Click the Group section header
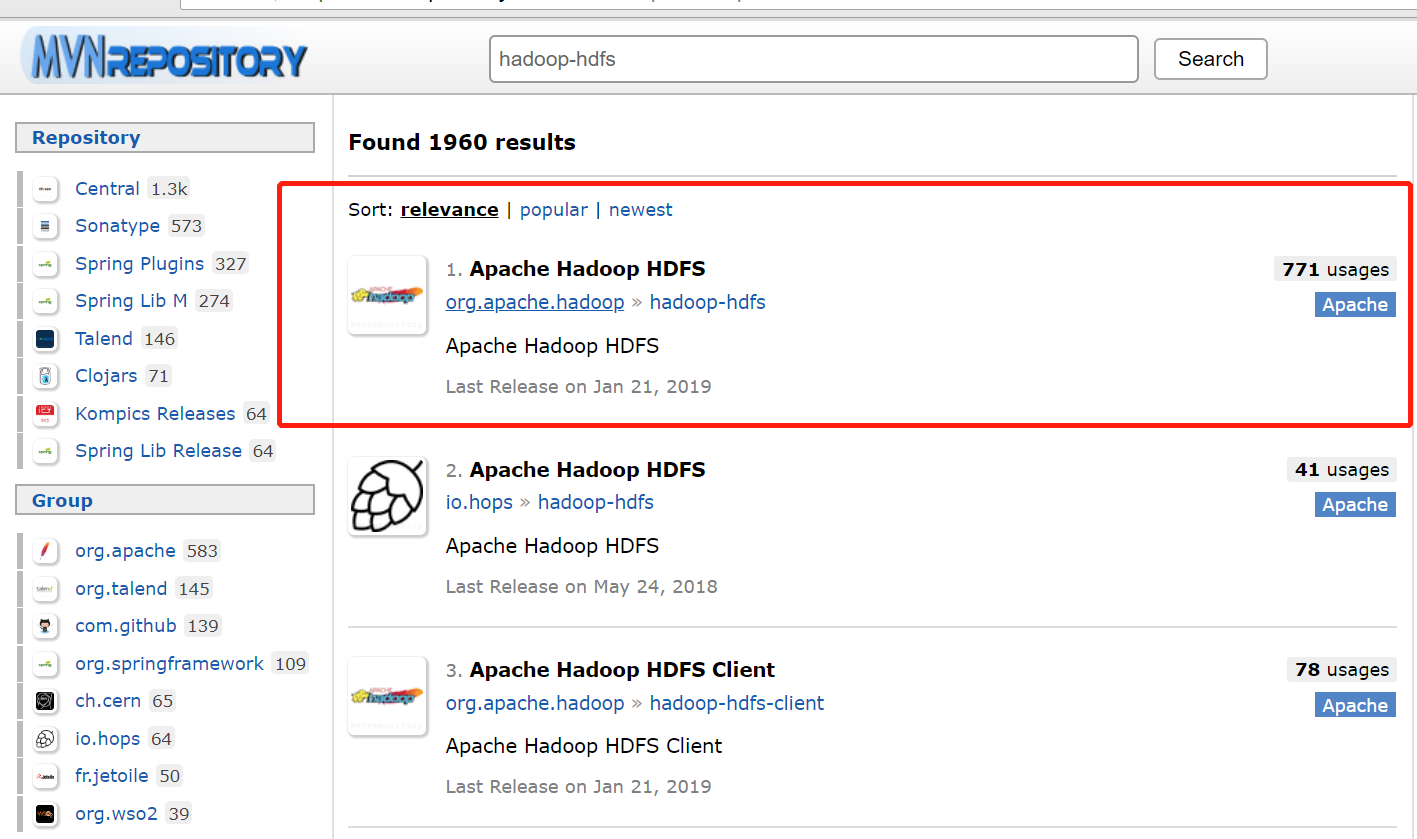This screenshot has height=839, width=1417. 165,500
